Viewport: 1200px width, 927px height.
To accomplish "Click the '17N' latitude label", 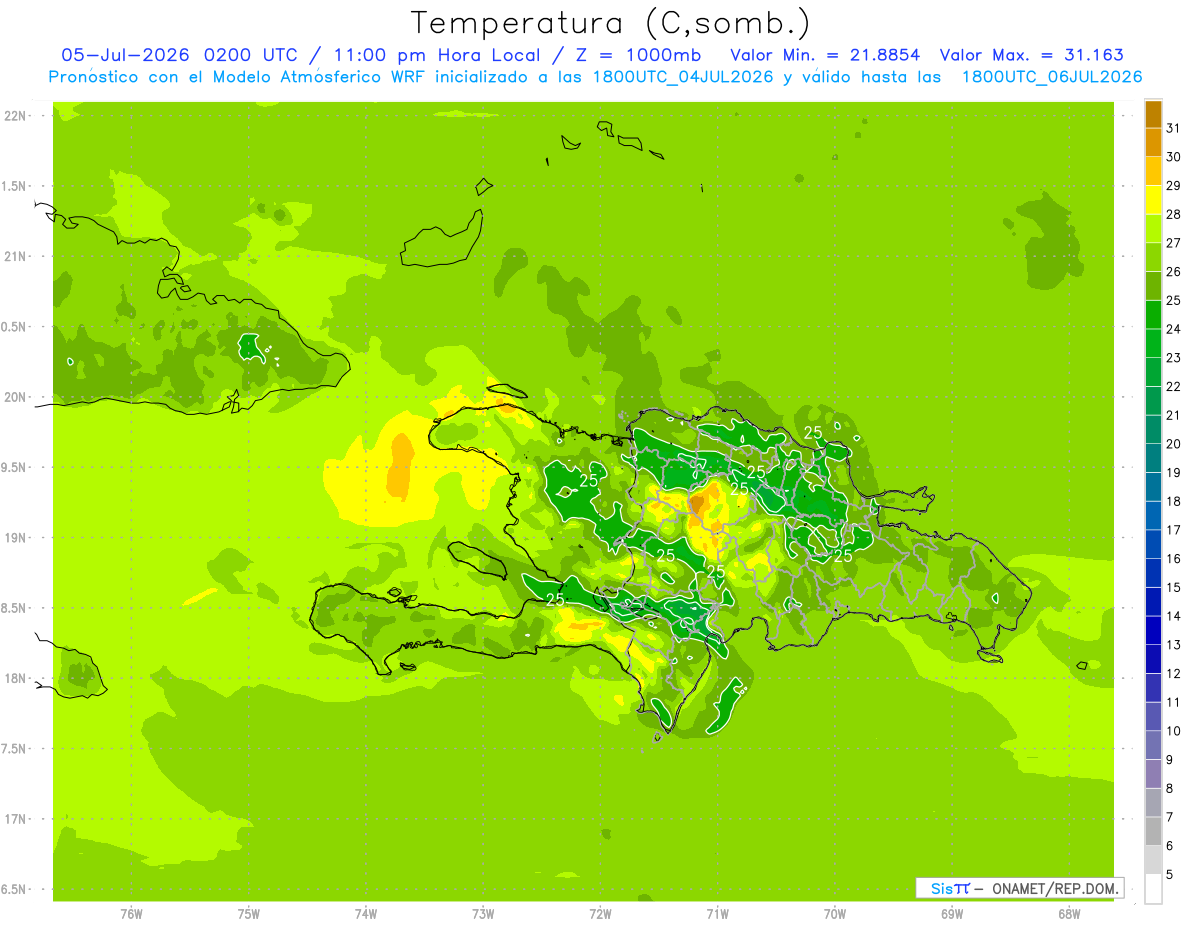I will point(16,819).
